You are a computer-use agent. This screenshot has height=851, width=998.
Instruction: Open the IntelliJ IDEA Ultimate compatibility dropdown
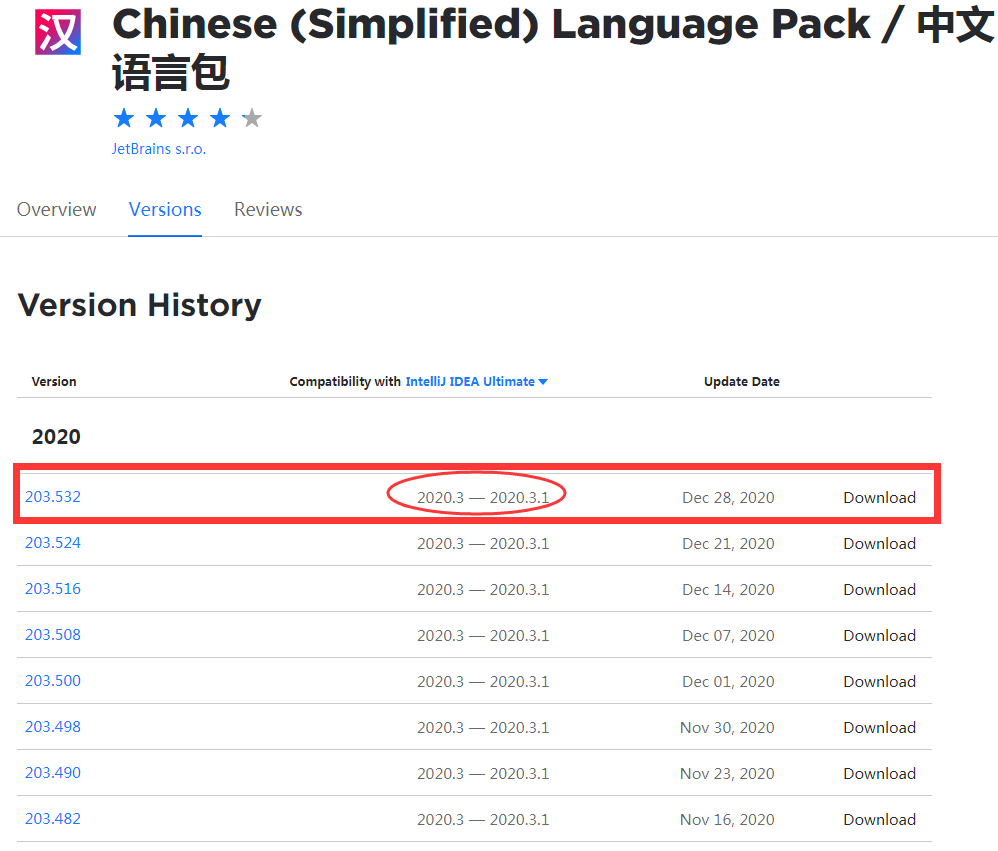point(477,381)
